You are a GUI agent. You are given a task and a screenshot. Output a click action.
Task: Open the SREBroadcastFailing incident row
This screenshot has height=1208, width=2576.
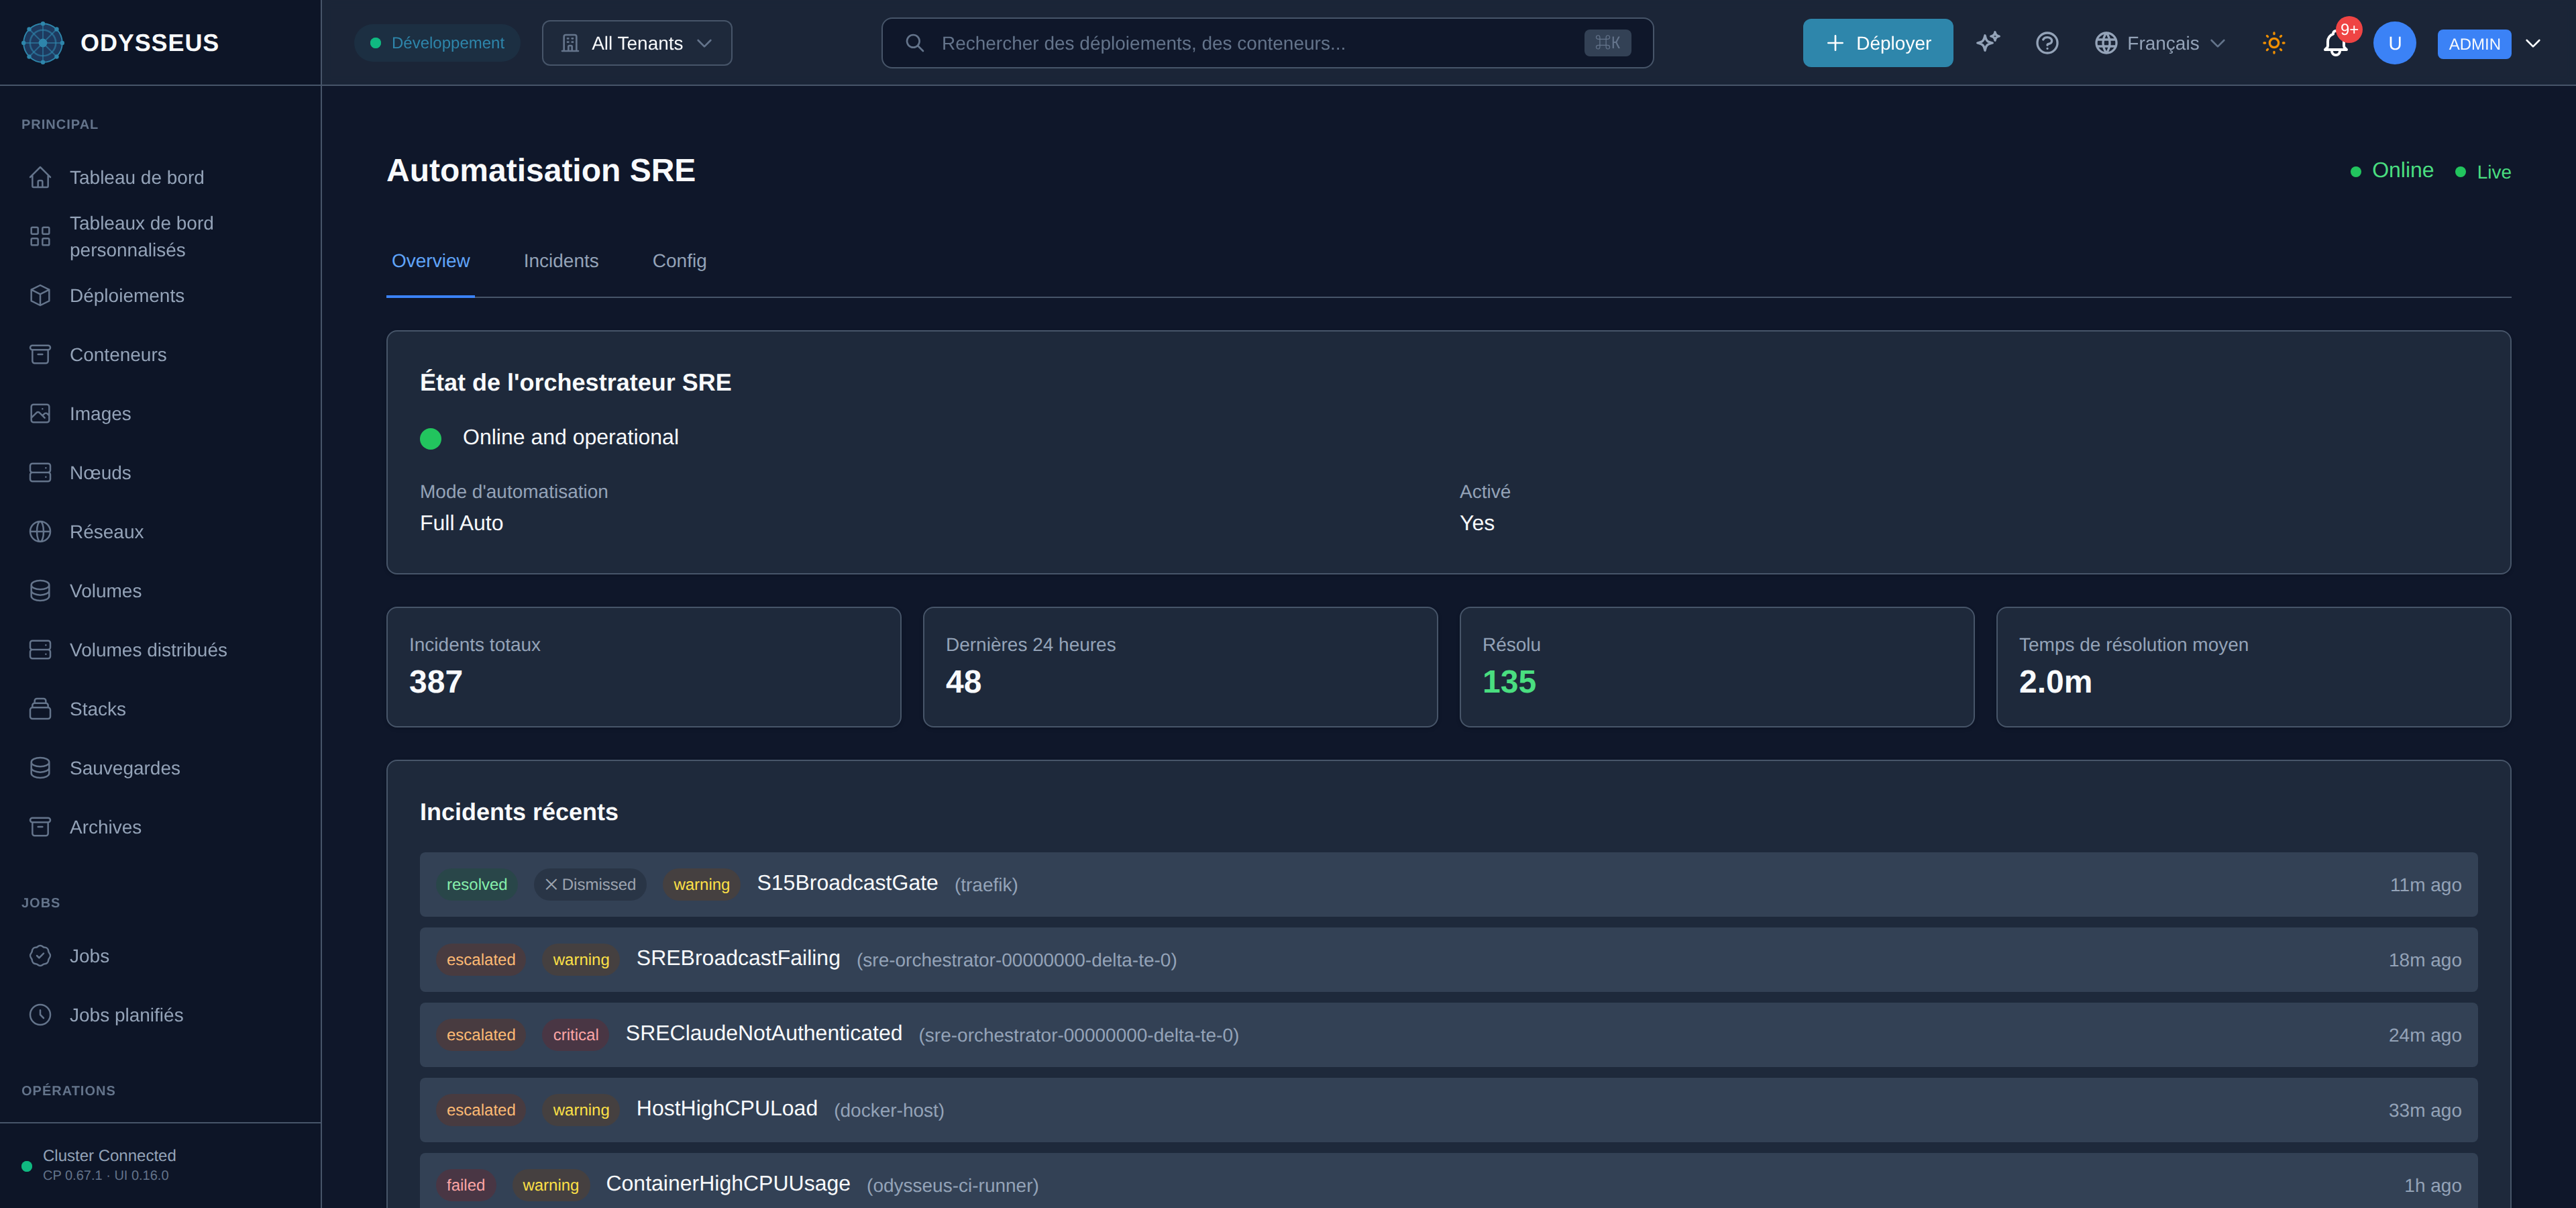1448,959
